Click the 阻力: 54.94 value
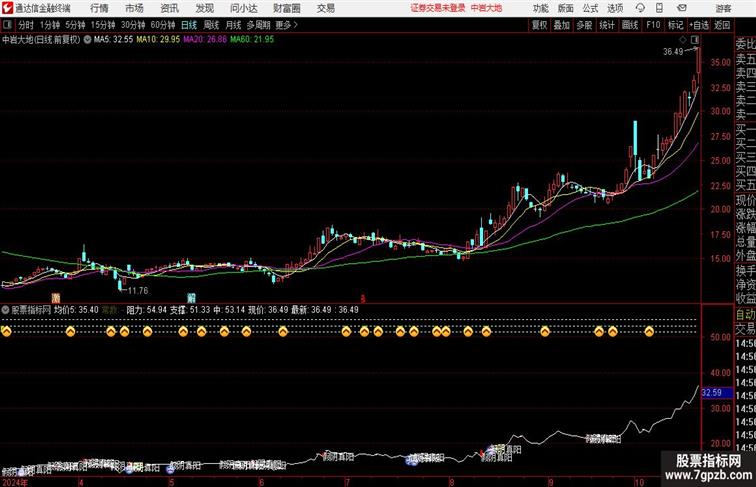 [x=147, y=310]
